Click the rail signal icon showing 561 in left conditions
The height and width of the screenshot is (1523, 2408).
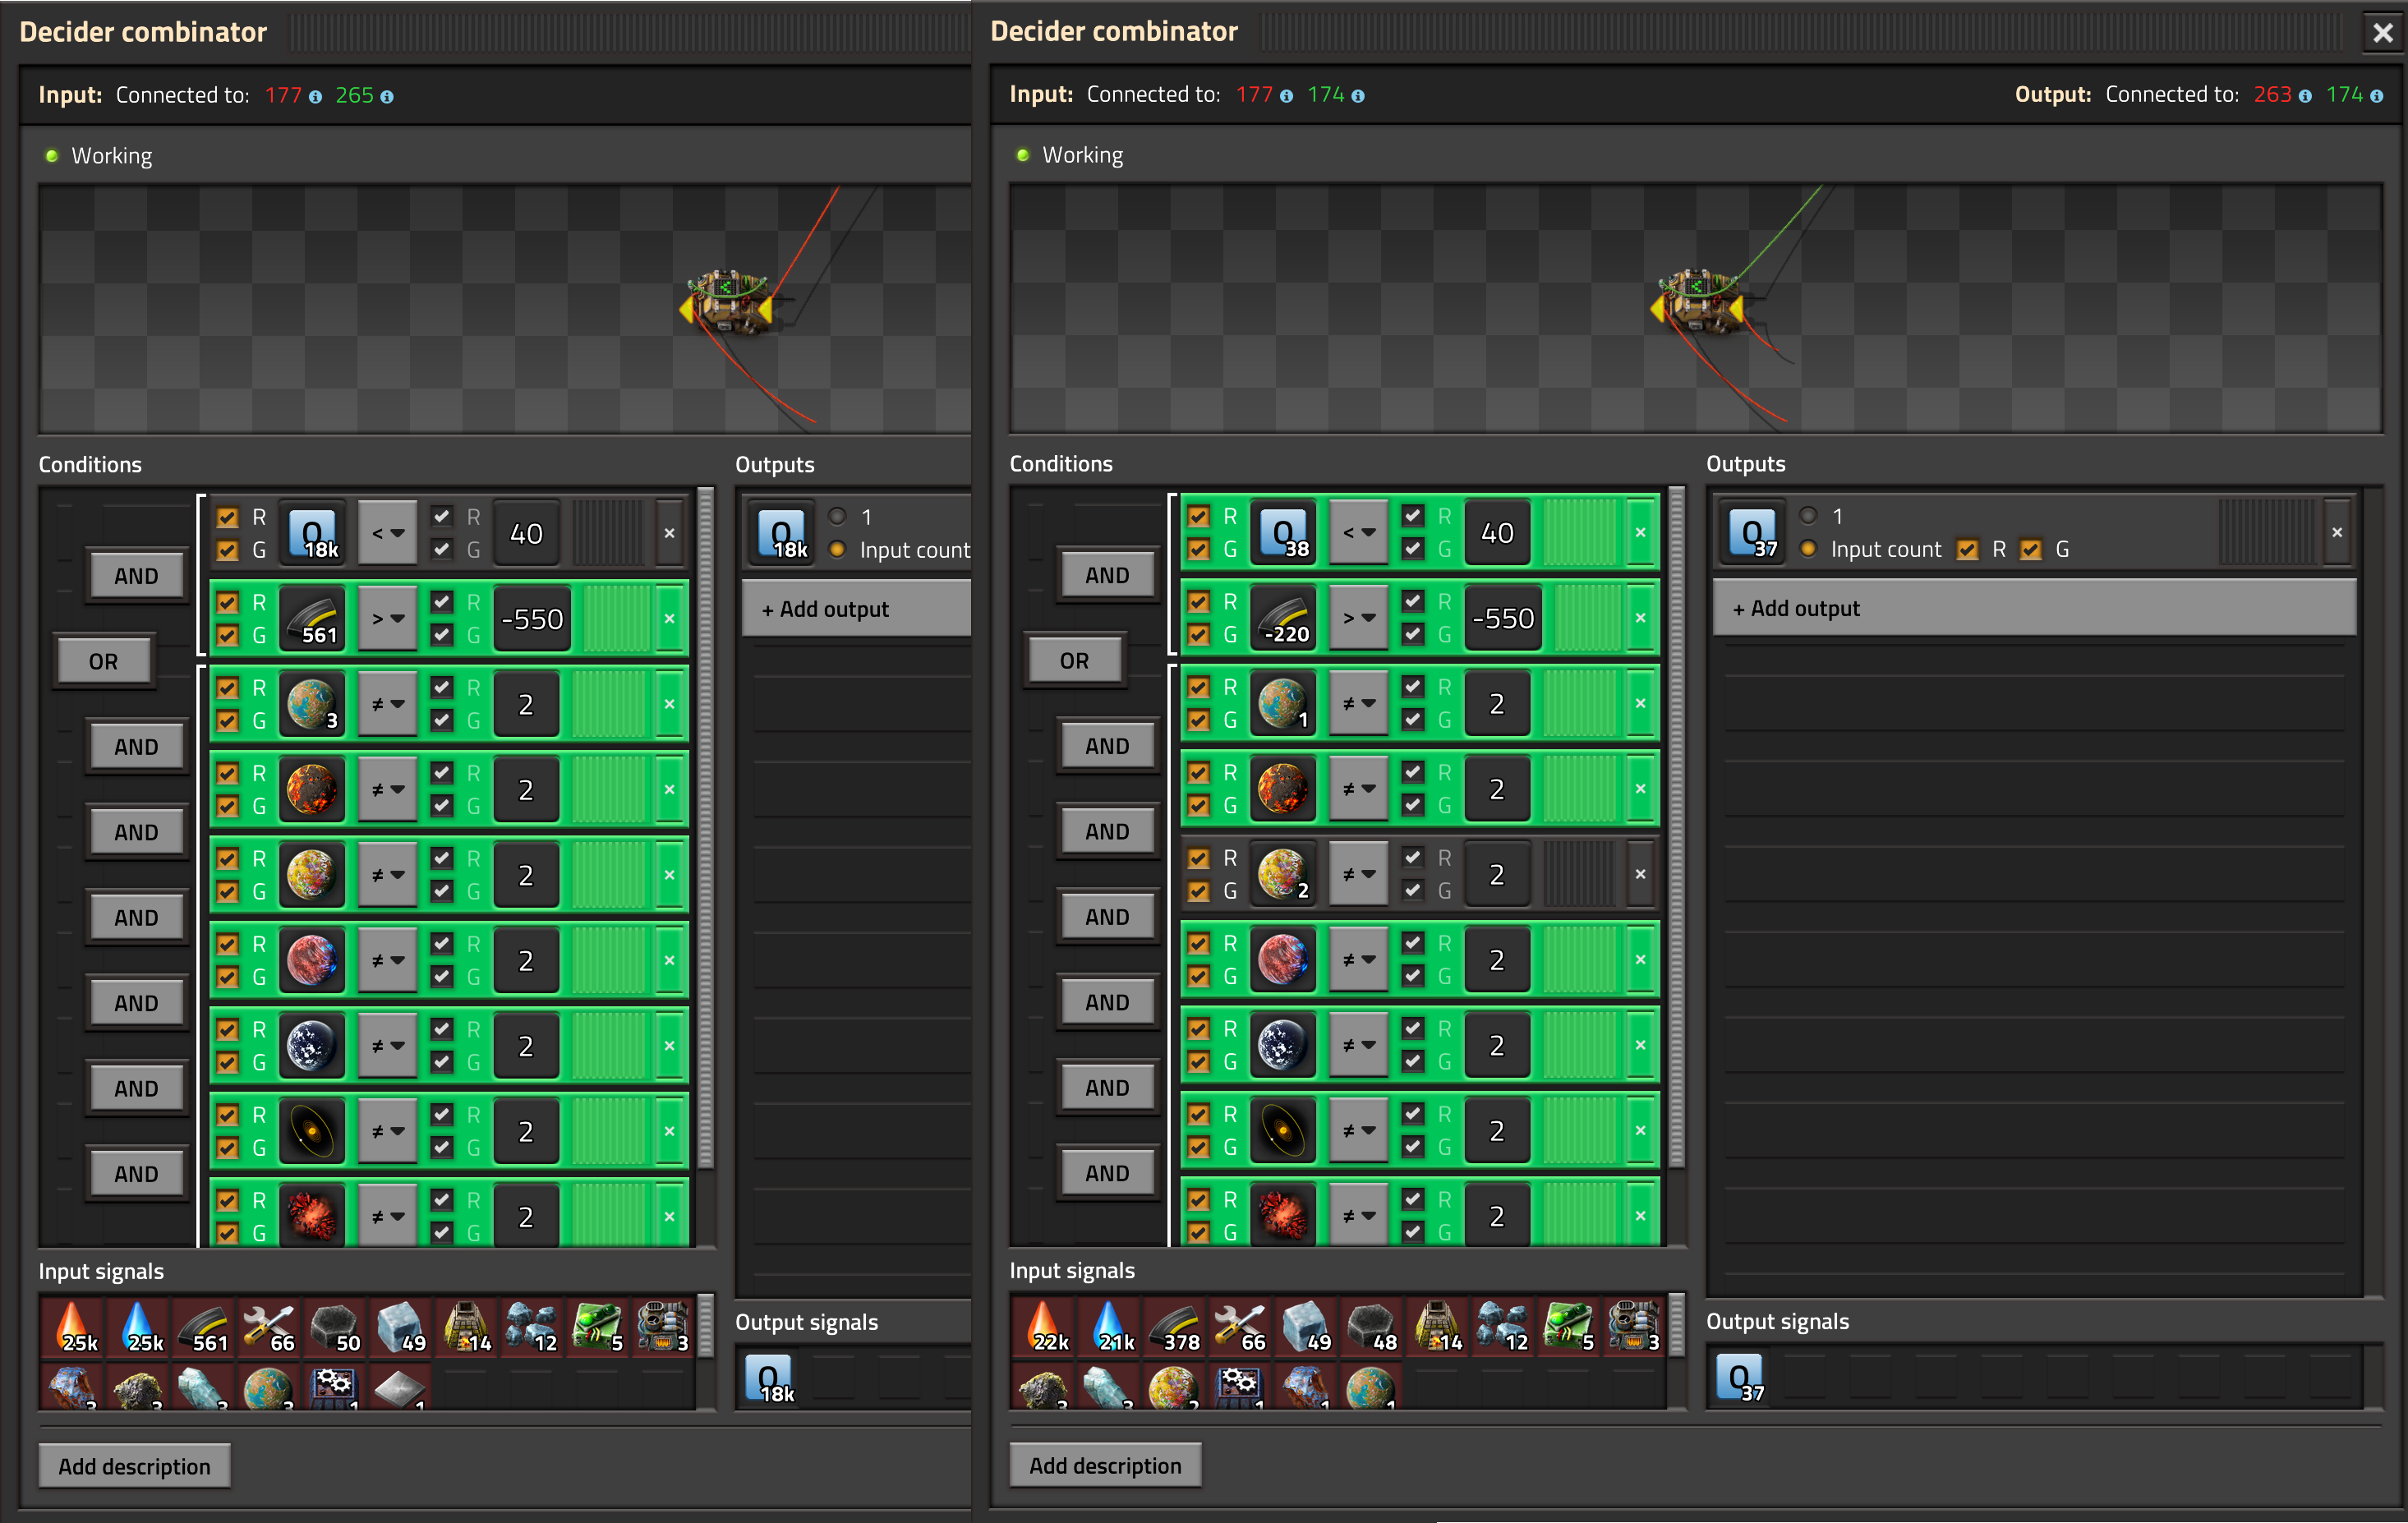tap(312, 619)
